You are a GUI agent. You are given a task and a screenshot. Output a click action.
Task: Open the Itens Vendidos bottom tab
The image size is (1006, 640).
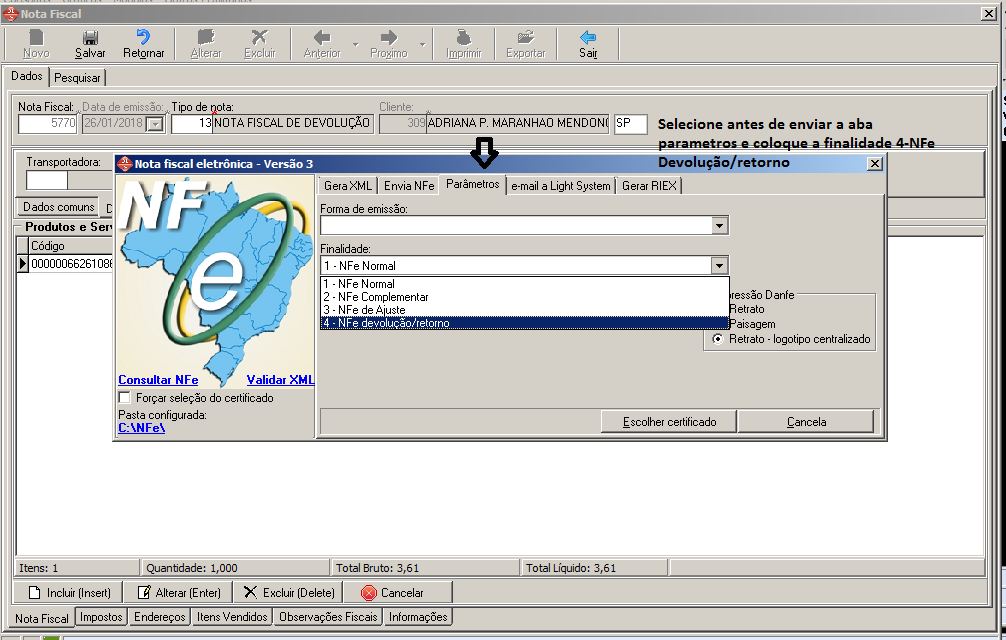coord(232,617)
